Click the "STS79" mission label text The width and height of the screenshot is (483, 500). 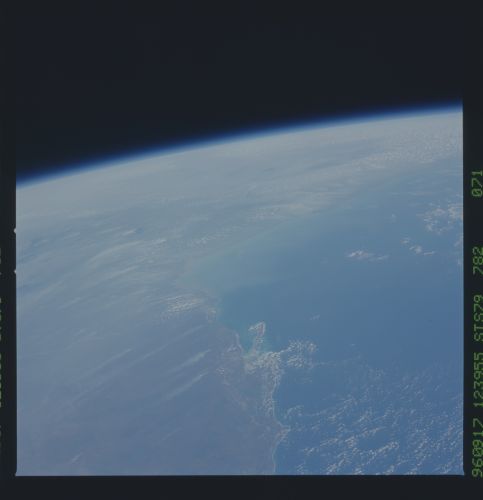tap(477, 318)
